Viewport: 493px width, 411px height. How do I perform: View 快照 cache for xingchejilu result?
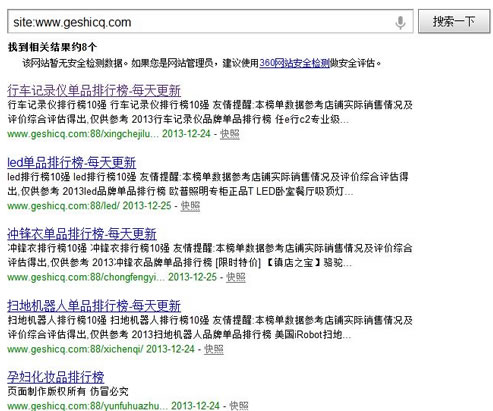tap(230, 134)
